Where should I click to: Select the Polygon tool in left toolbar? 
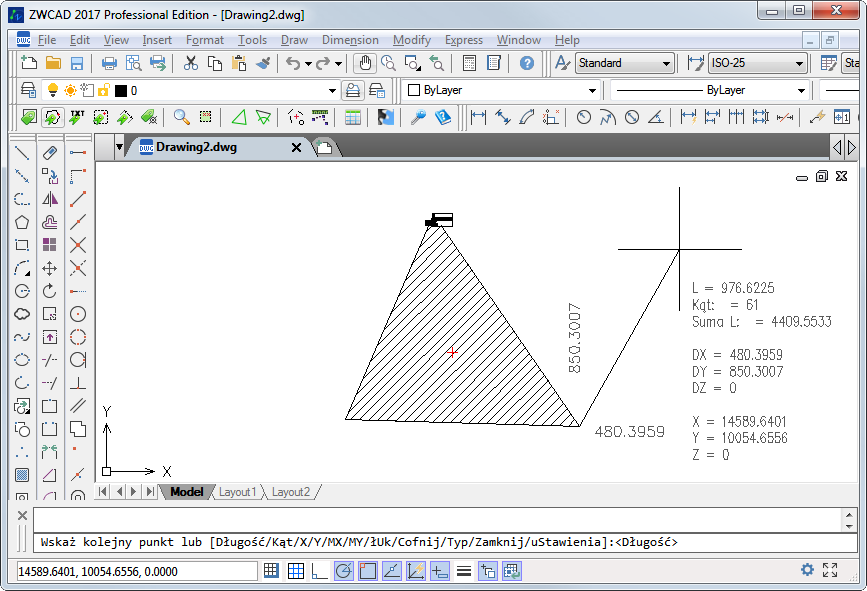pyautogui.click(x=22, y=222)
